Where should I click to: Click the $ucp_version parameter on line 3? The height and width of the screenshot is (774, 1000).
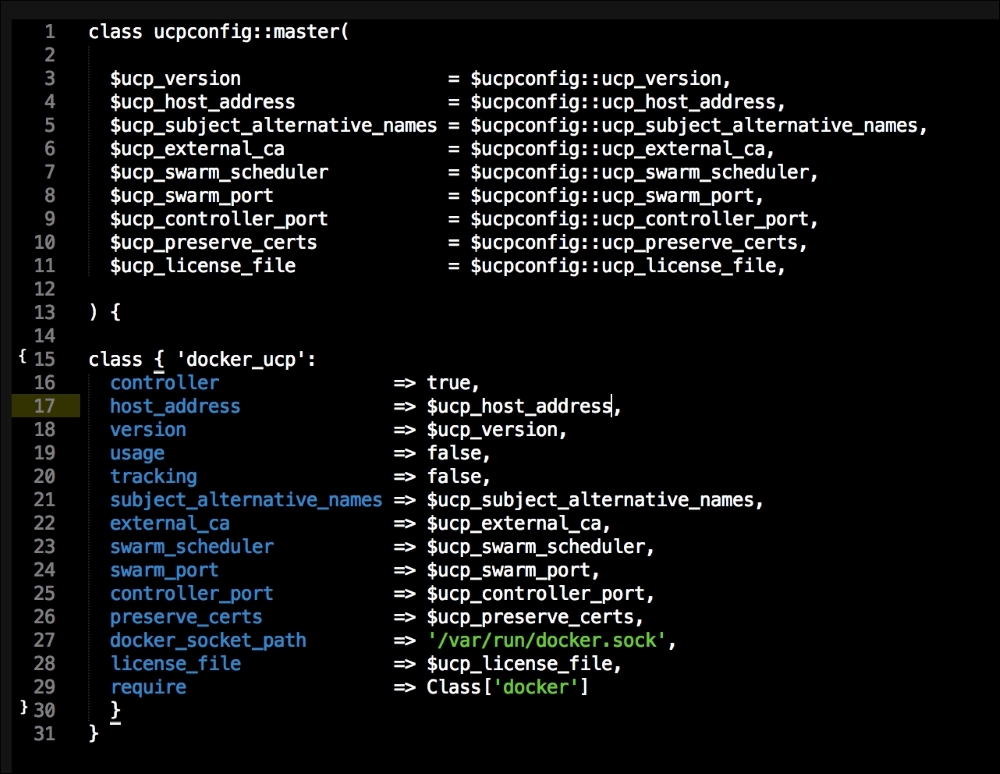175,78
